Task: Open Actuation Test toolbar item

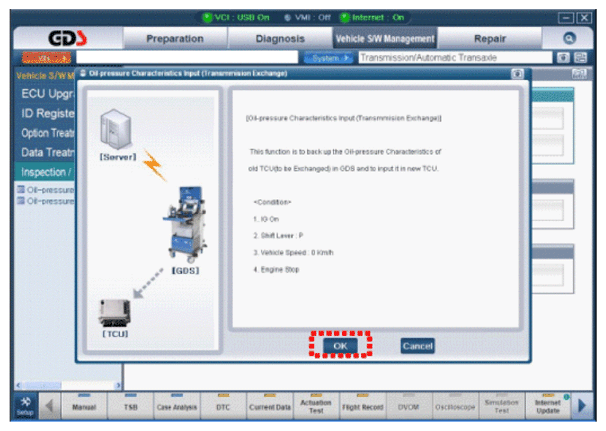Action: point(316,406)
